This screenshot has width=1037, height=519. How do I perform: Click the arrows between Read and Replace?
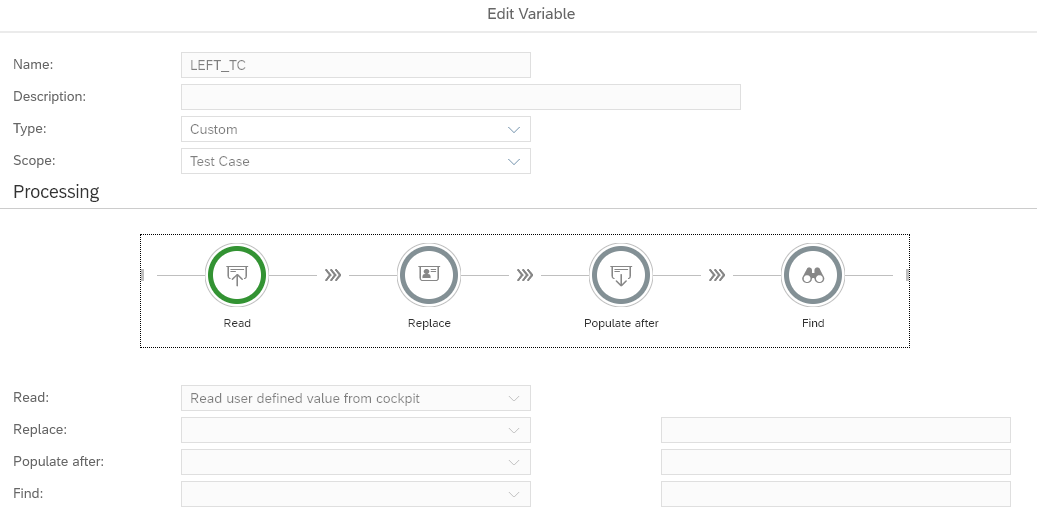[x=333, y=275]
